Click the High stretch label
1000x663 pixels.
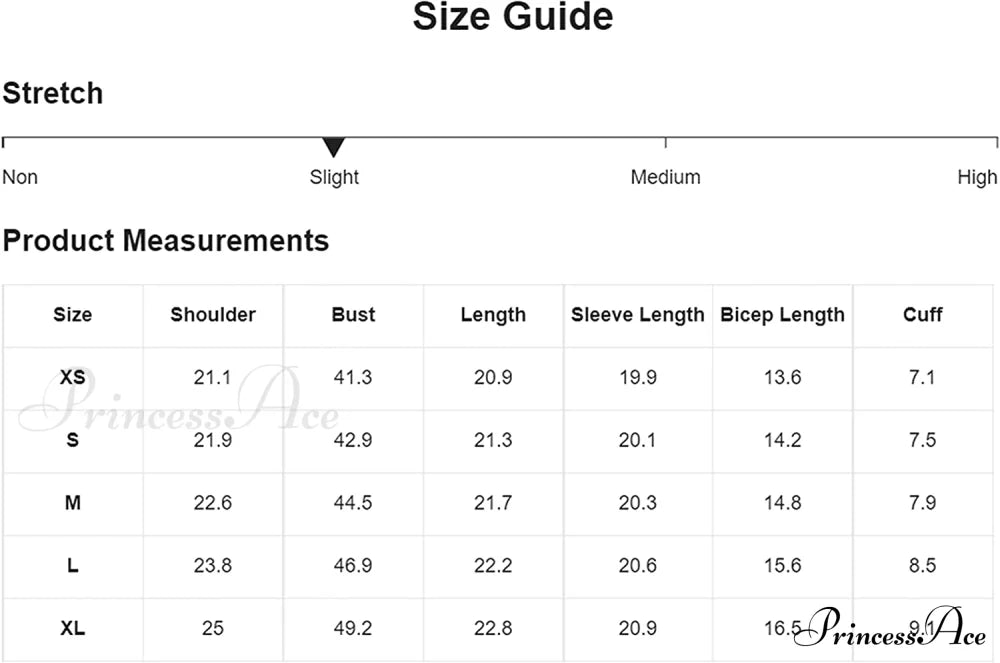click(977, 177)
